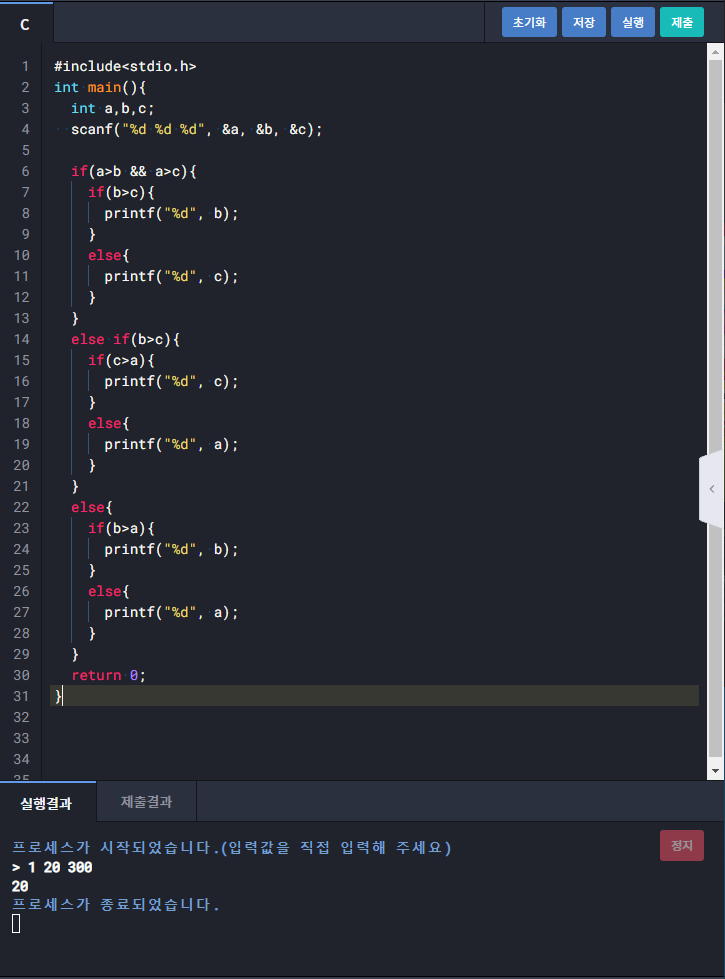Click the printf line 27 printing a
725x979 pixels.
tap(171, 612)
